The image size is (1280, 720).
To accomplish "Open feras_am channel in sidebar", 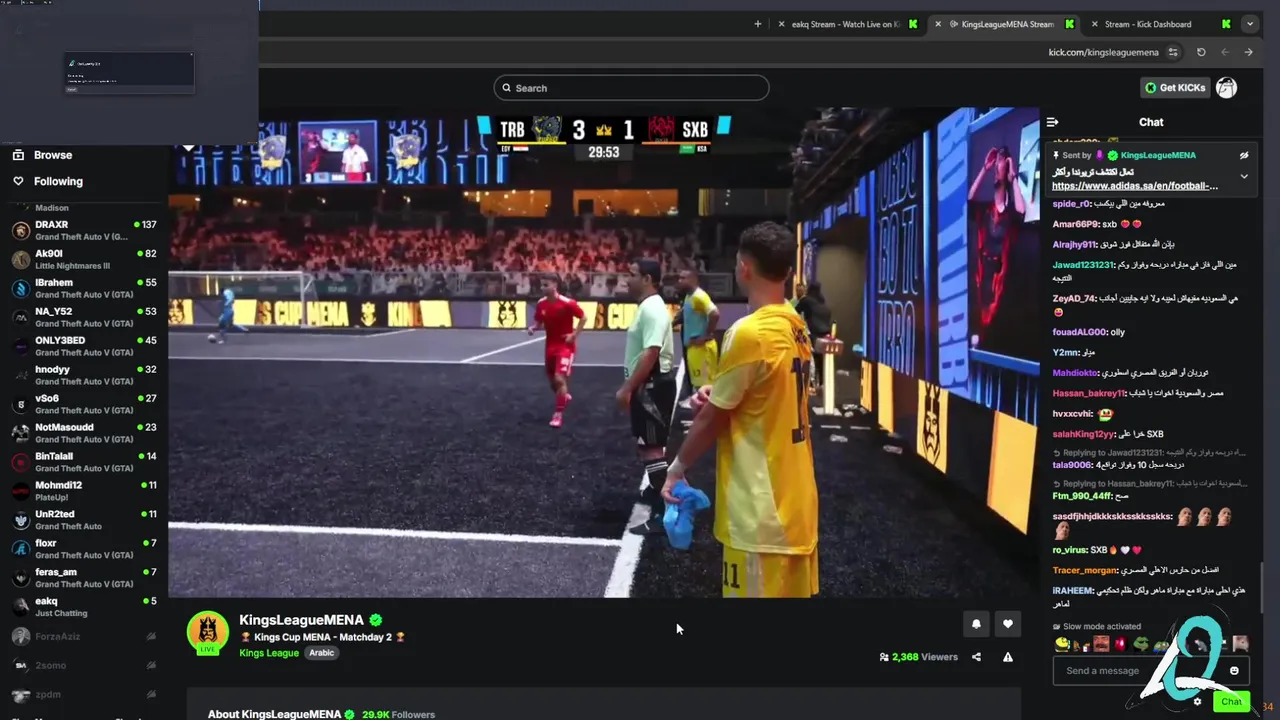I will (84, 578).
